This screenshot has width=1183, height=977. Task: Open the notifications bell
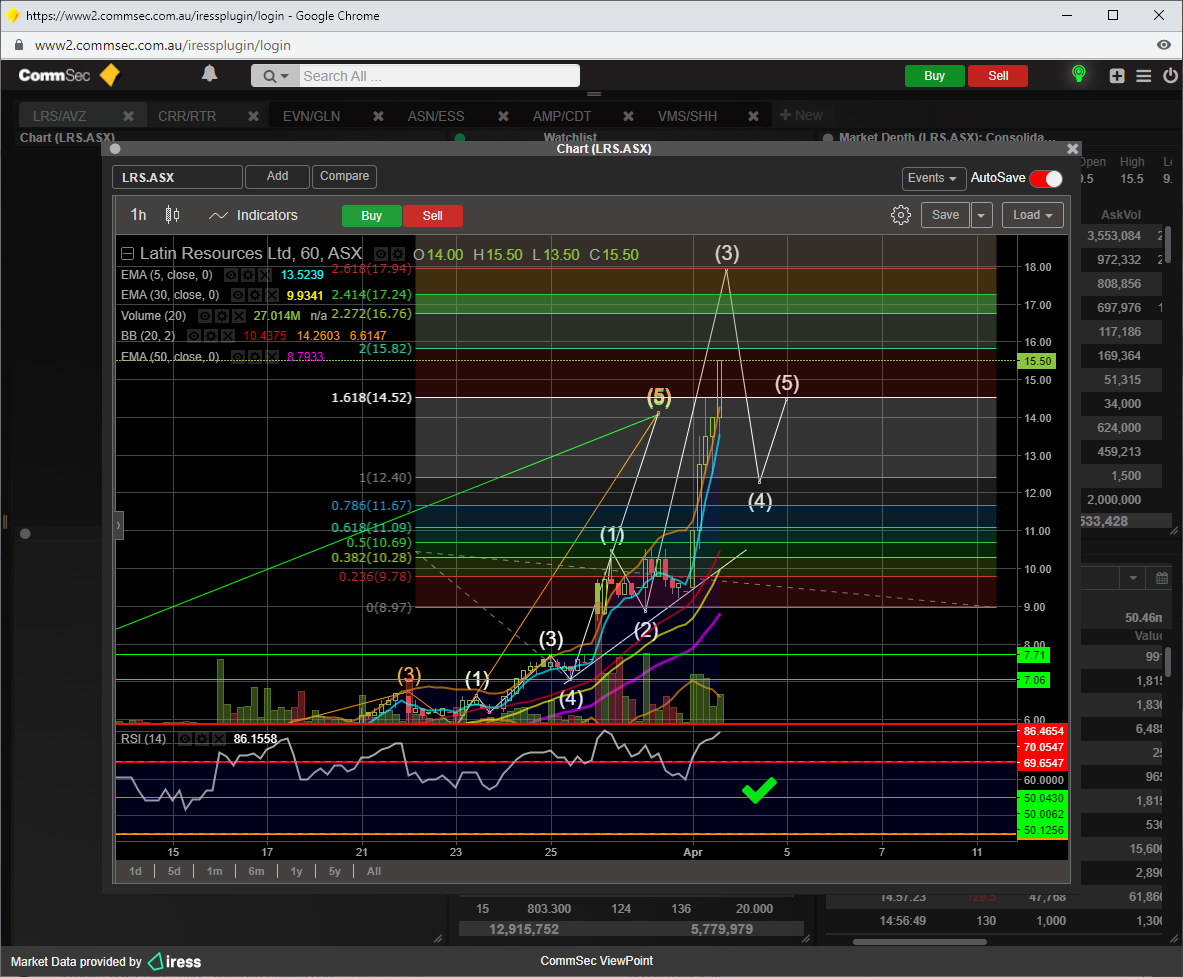pyautogui.click(x=210, y=74)
